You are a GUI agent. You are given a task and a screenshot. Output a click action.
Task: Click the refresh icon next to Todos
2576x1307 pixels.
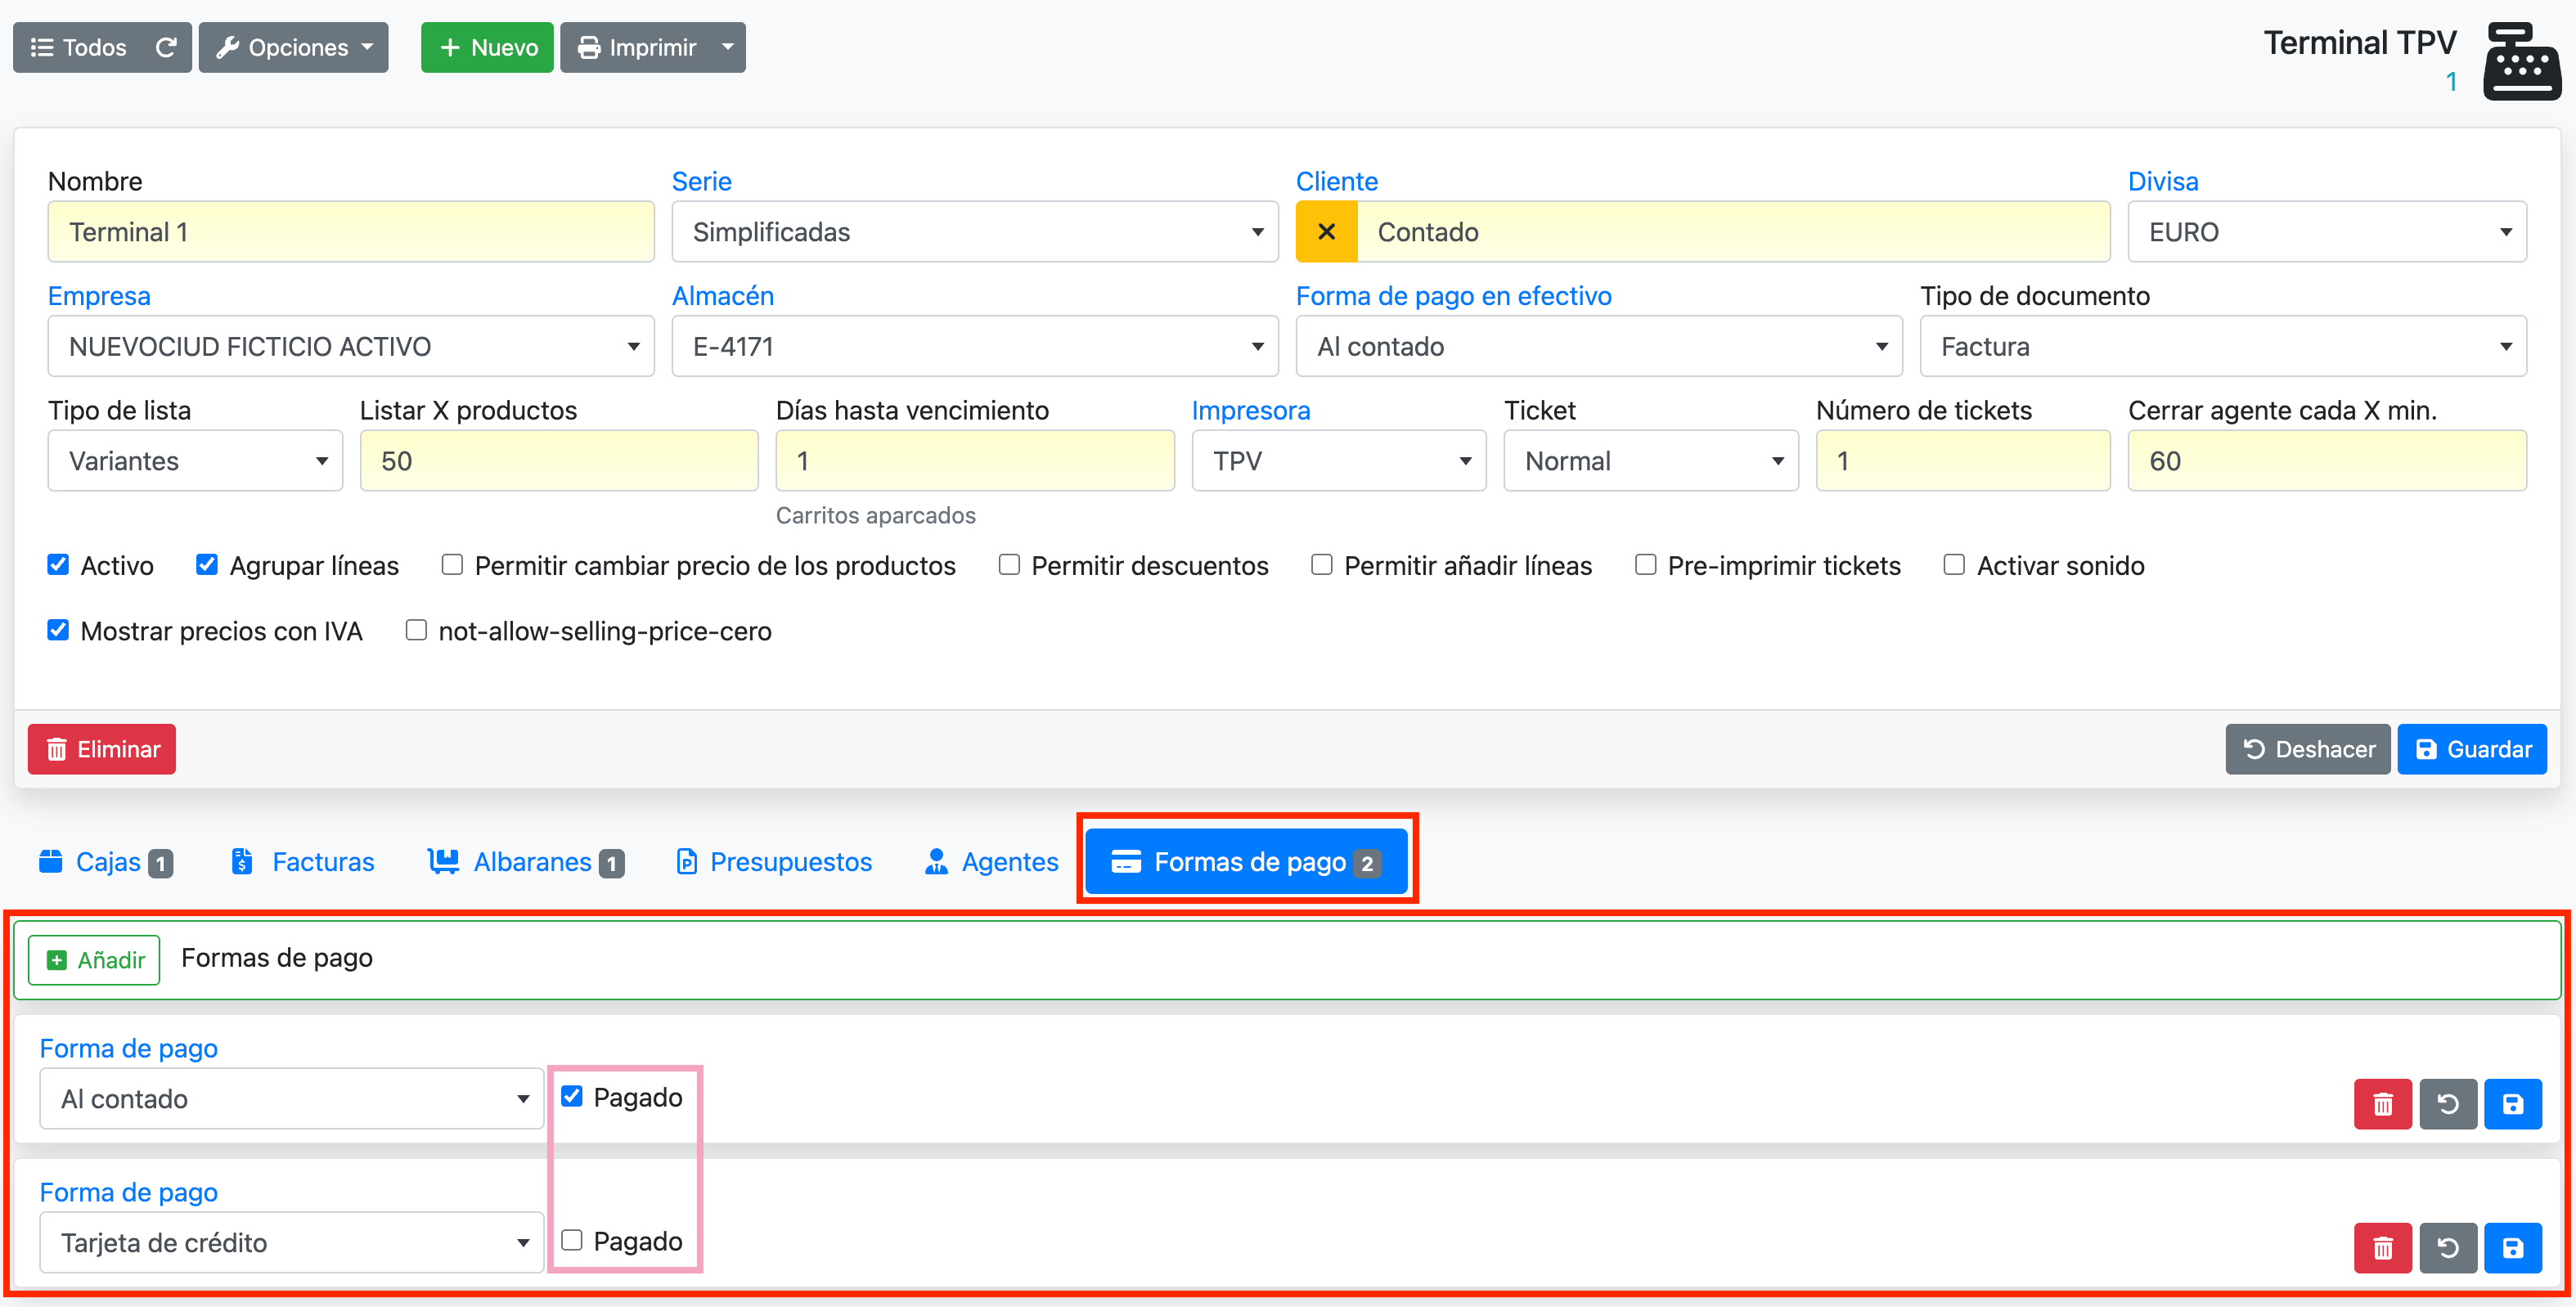pos(166,47)
